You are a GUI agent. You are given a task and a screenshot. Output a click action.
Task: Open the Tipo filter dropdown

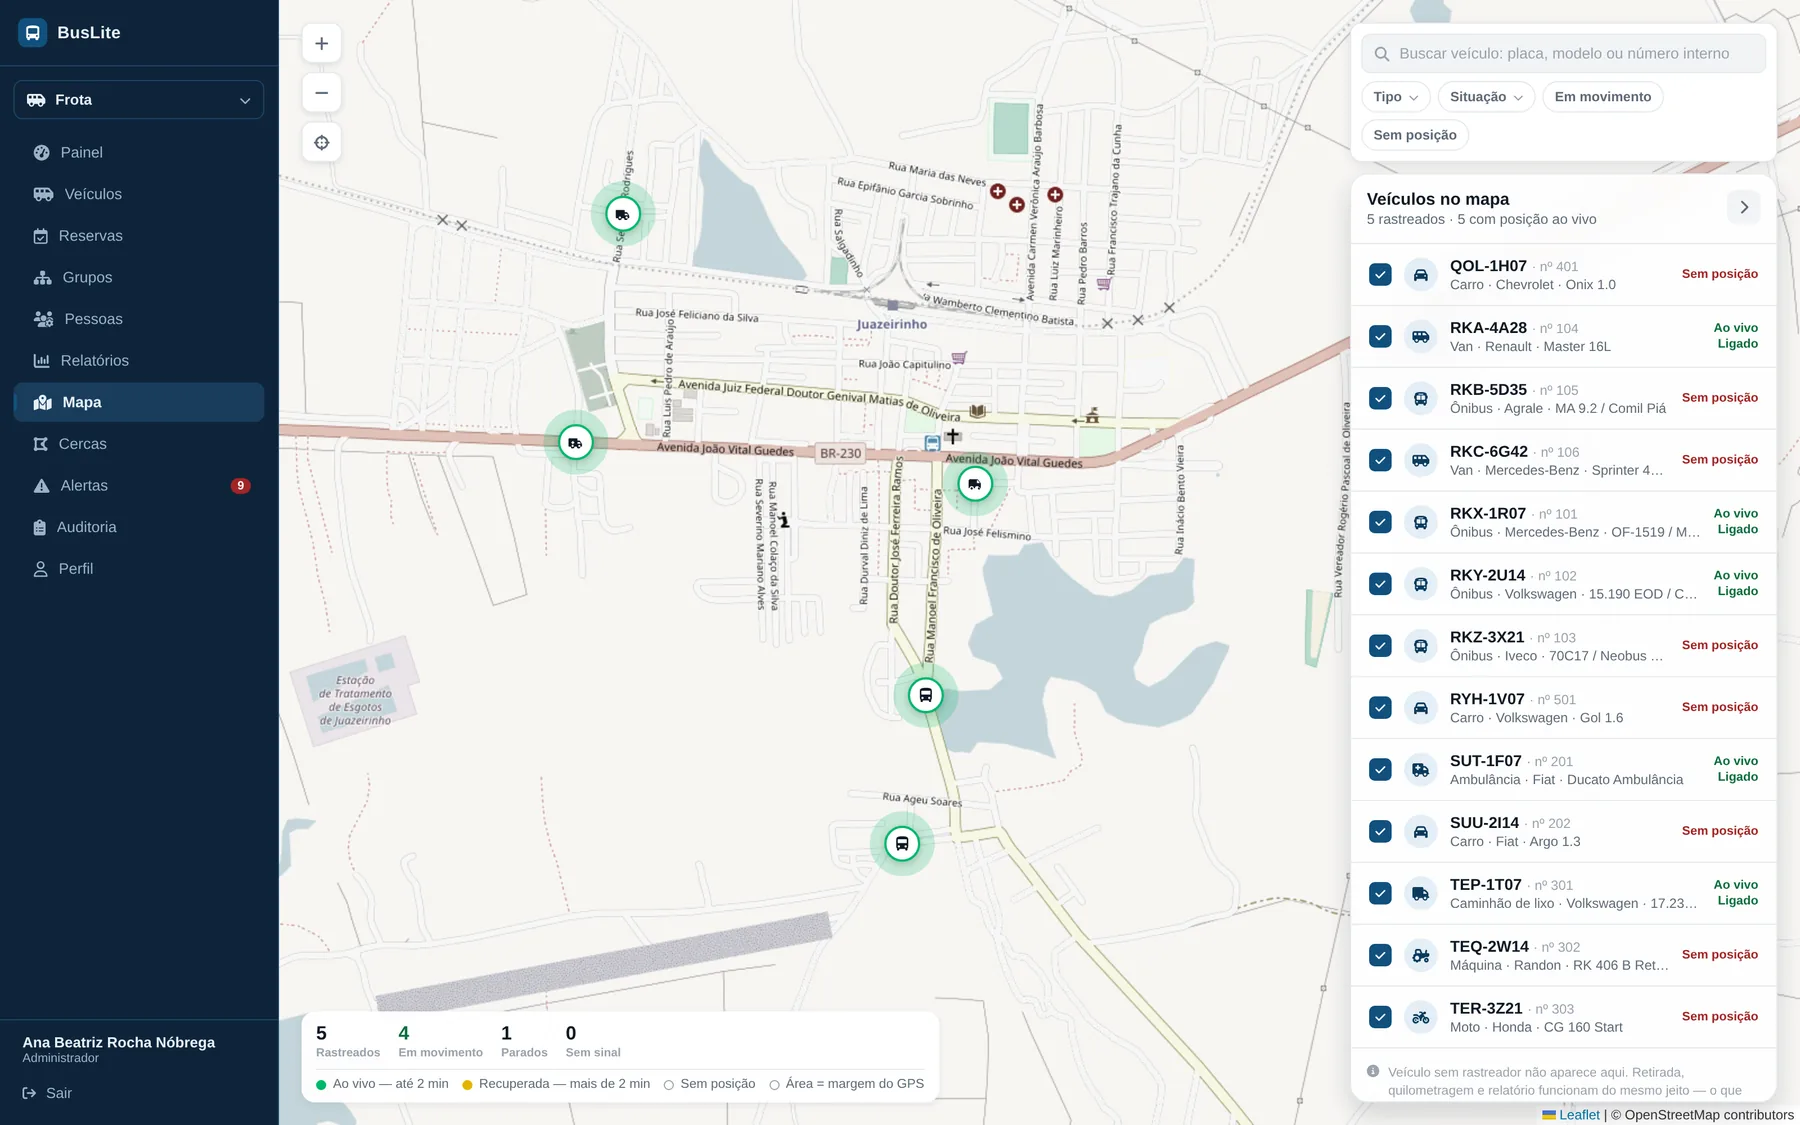tap(1396, 97)
